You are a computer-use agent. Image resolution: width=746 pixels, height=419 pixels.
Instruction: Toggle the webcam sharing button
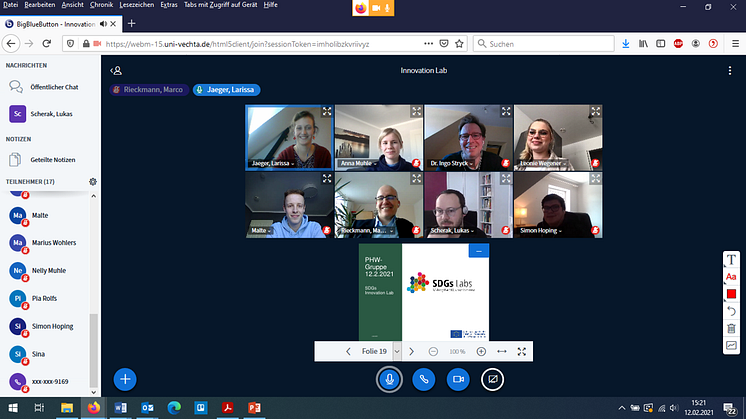(x=458, y=379)
